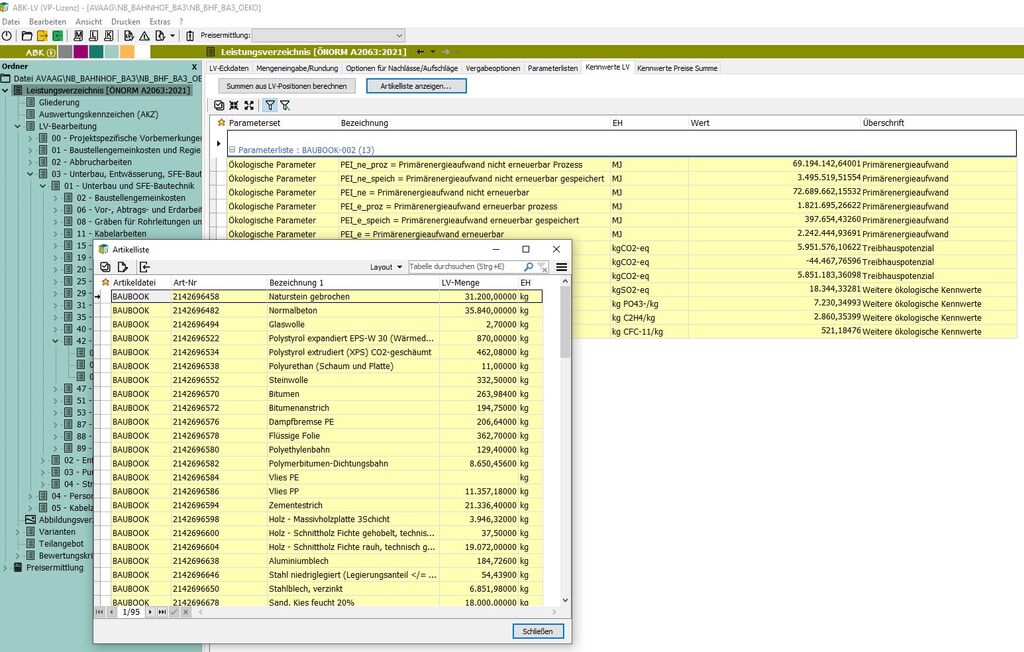
Task: Click the hamburger menu icon in Artikelliste
Action: [x=561, y=267]
